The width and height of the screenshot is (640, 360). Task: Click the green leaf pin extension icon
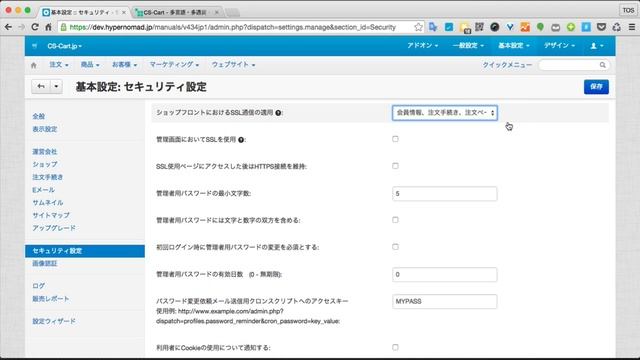coord(540,27)
